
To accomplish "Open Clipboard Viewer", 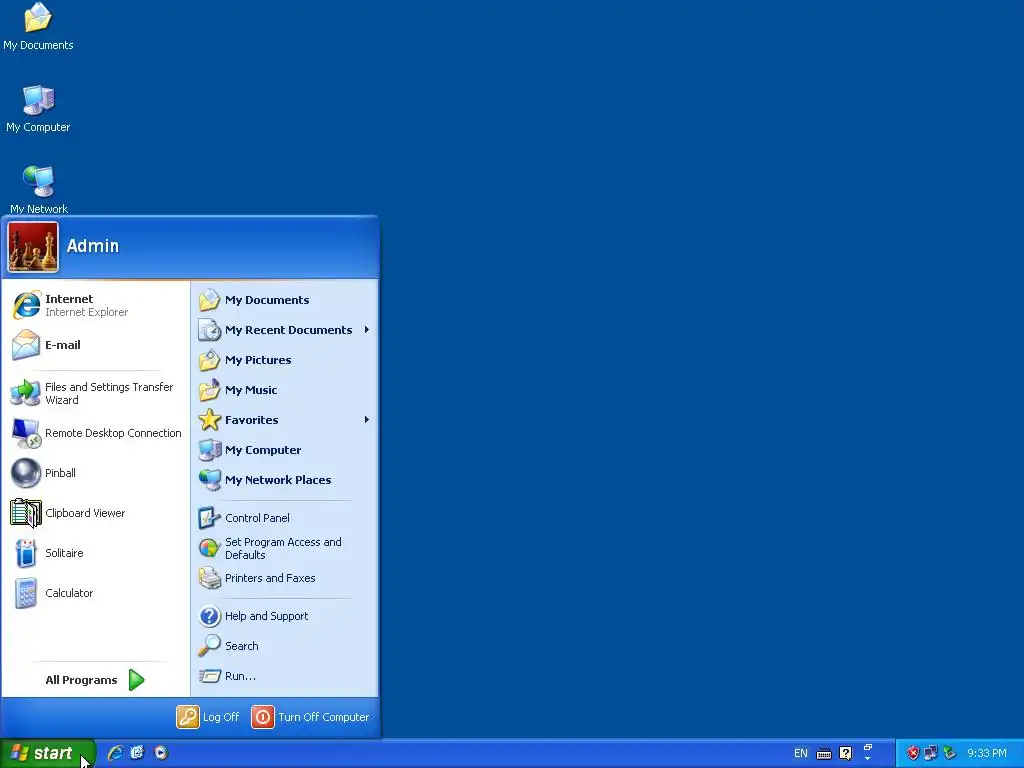I will [x=95, y=513].
